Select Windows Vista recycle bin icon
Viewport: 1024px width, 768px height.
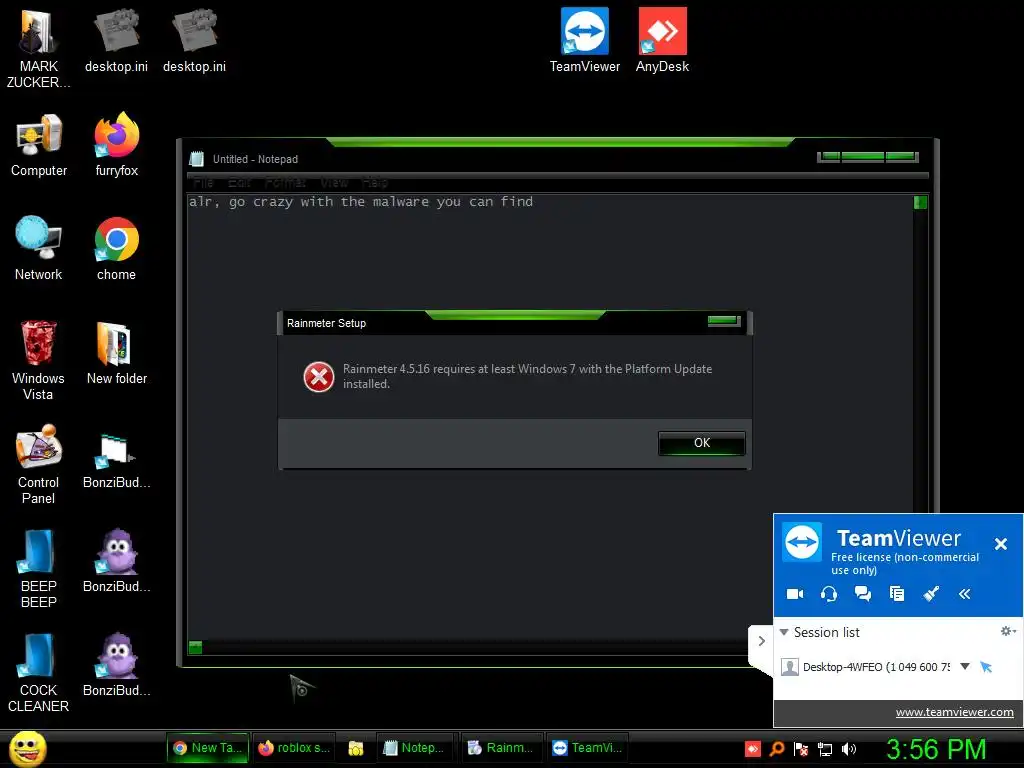[38, 360]
